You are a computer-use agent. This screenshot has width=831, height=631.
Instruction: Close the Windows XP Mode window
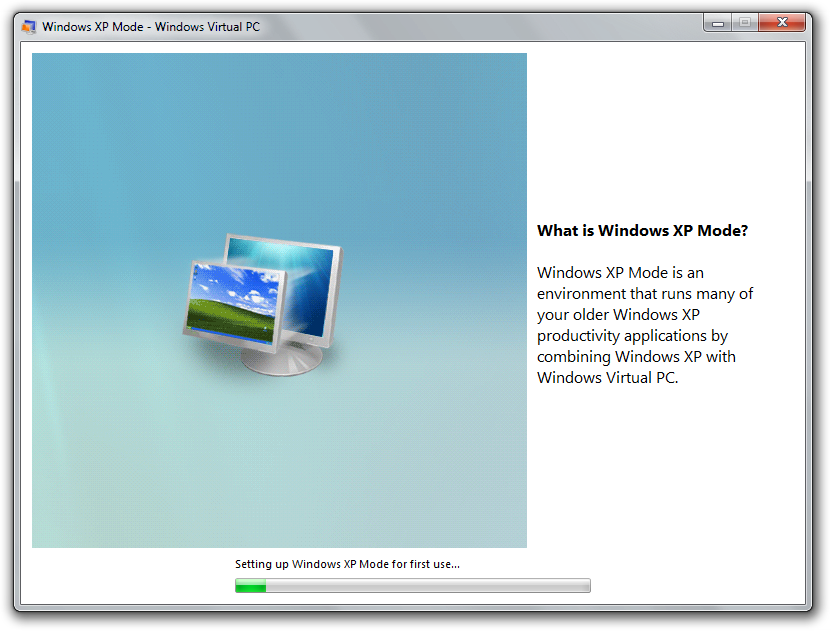782,23
